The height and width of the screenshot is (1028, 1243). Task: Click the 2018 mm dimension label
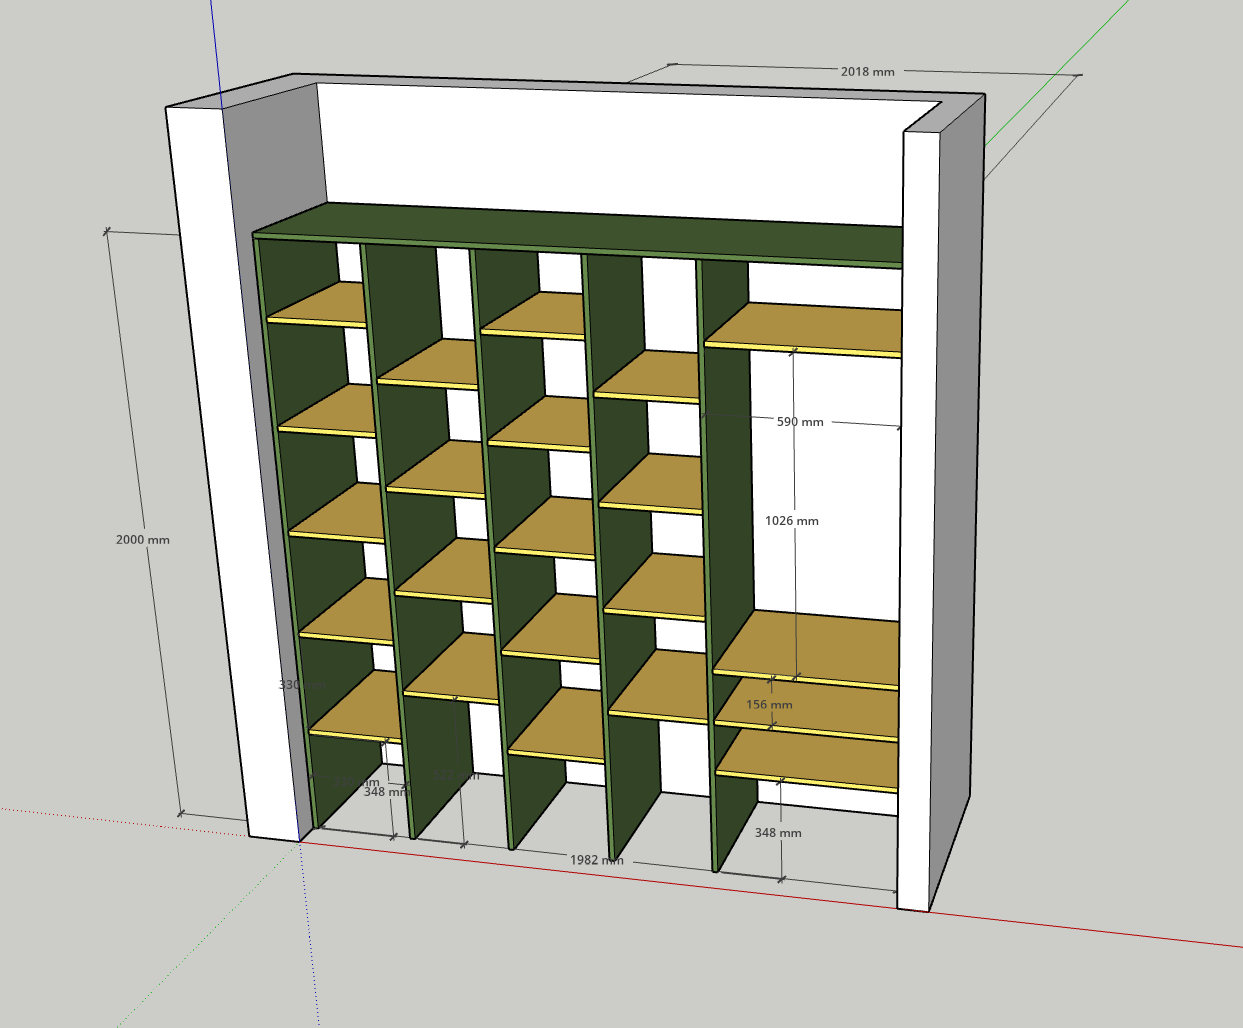click(867, 72)
